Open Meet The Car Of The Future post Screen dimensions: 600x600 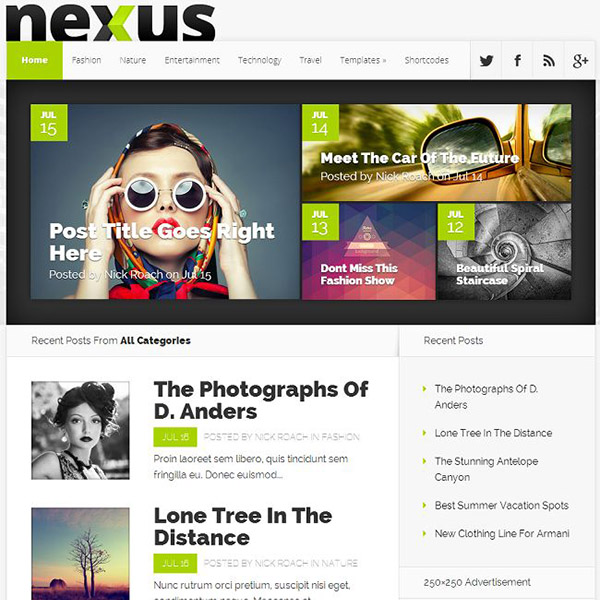point(419,158)
